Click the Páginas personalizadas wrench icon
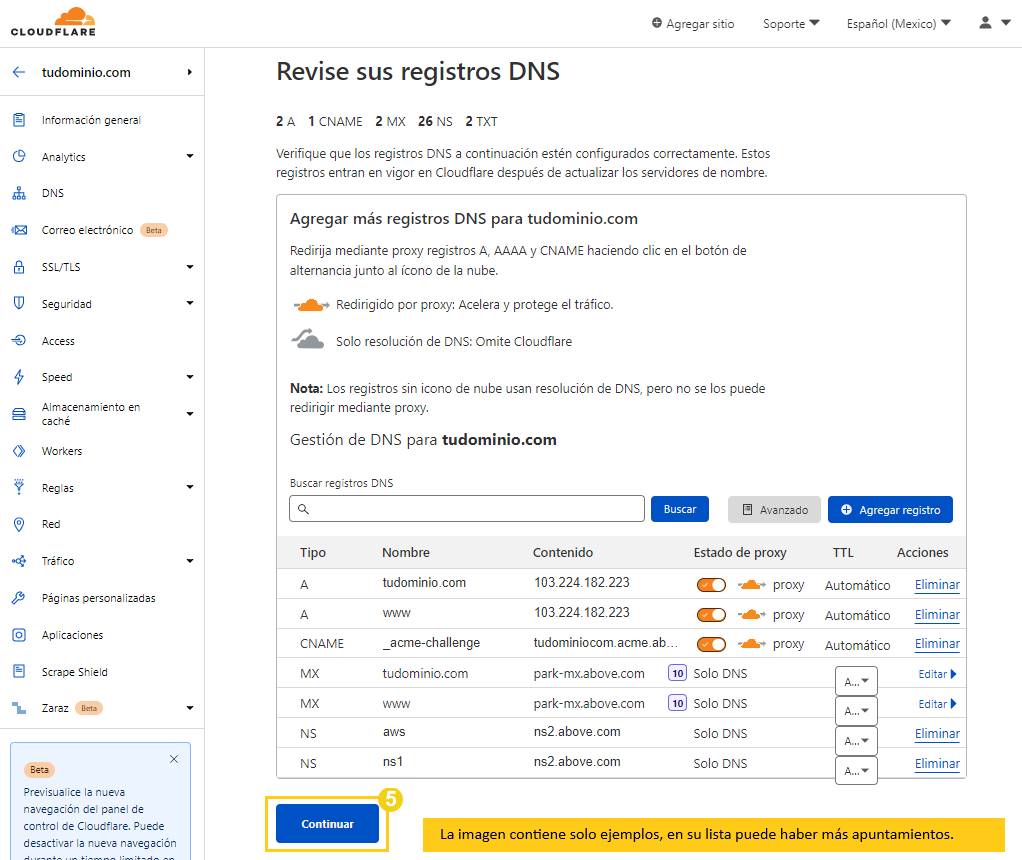Viewport: 1022px width, 860px height. tap(20, 598)
